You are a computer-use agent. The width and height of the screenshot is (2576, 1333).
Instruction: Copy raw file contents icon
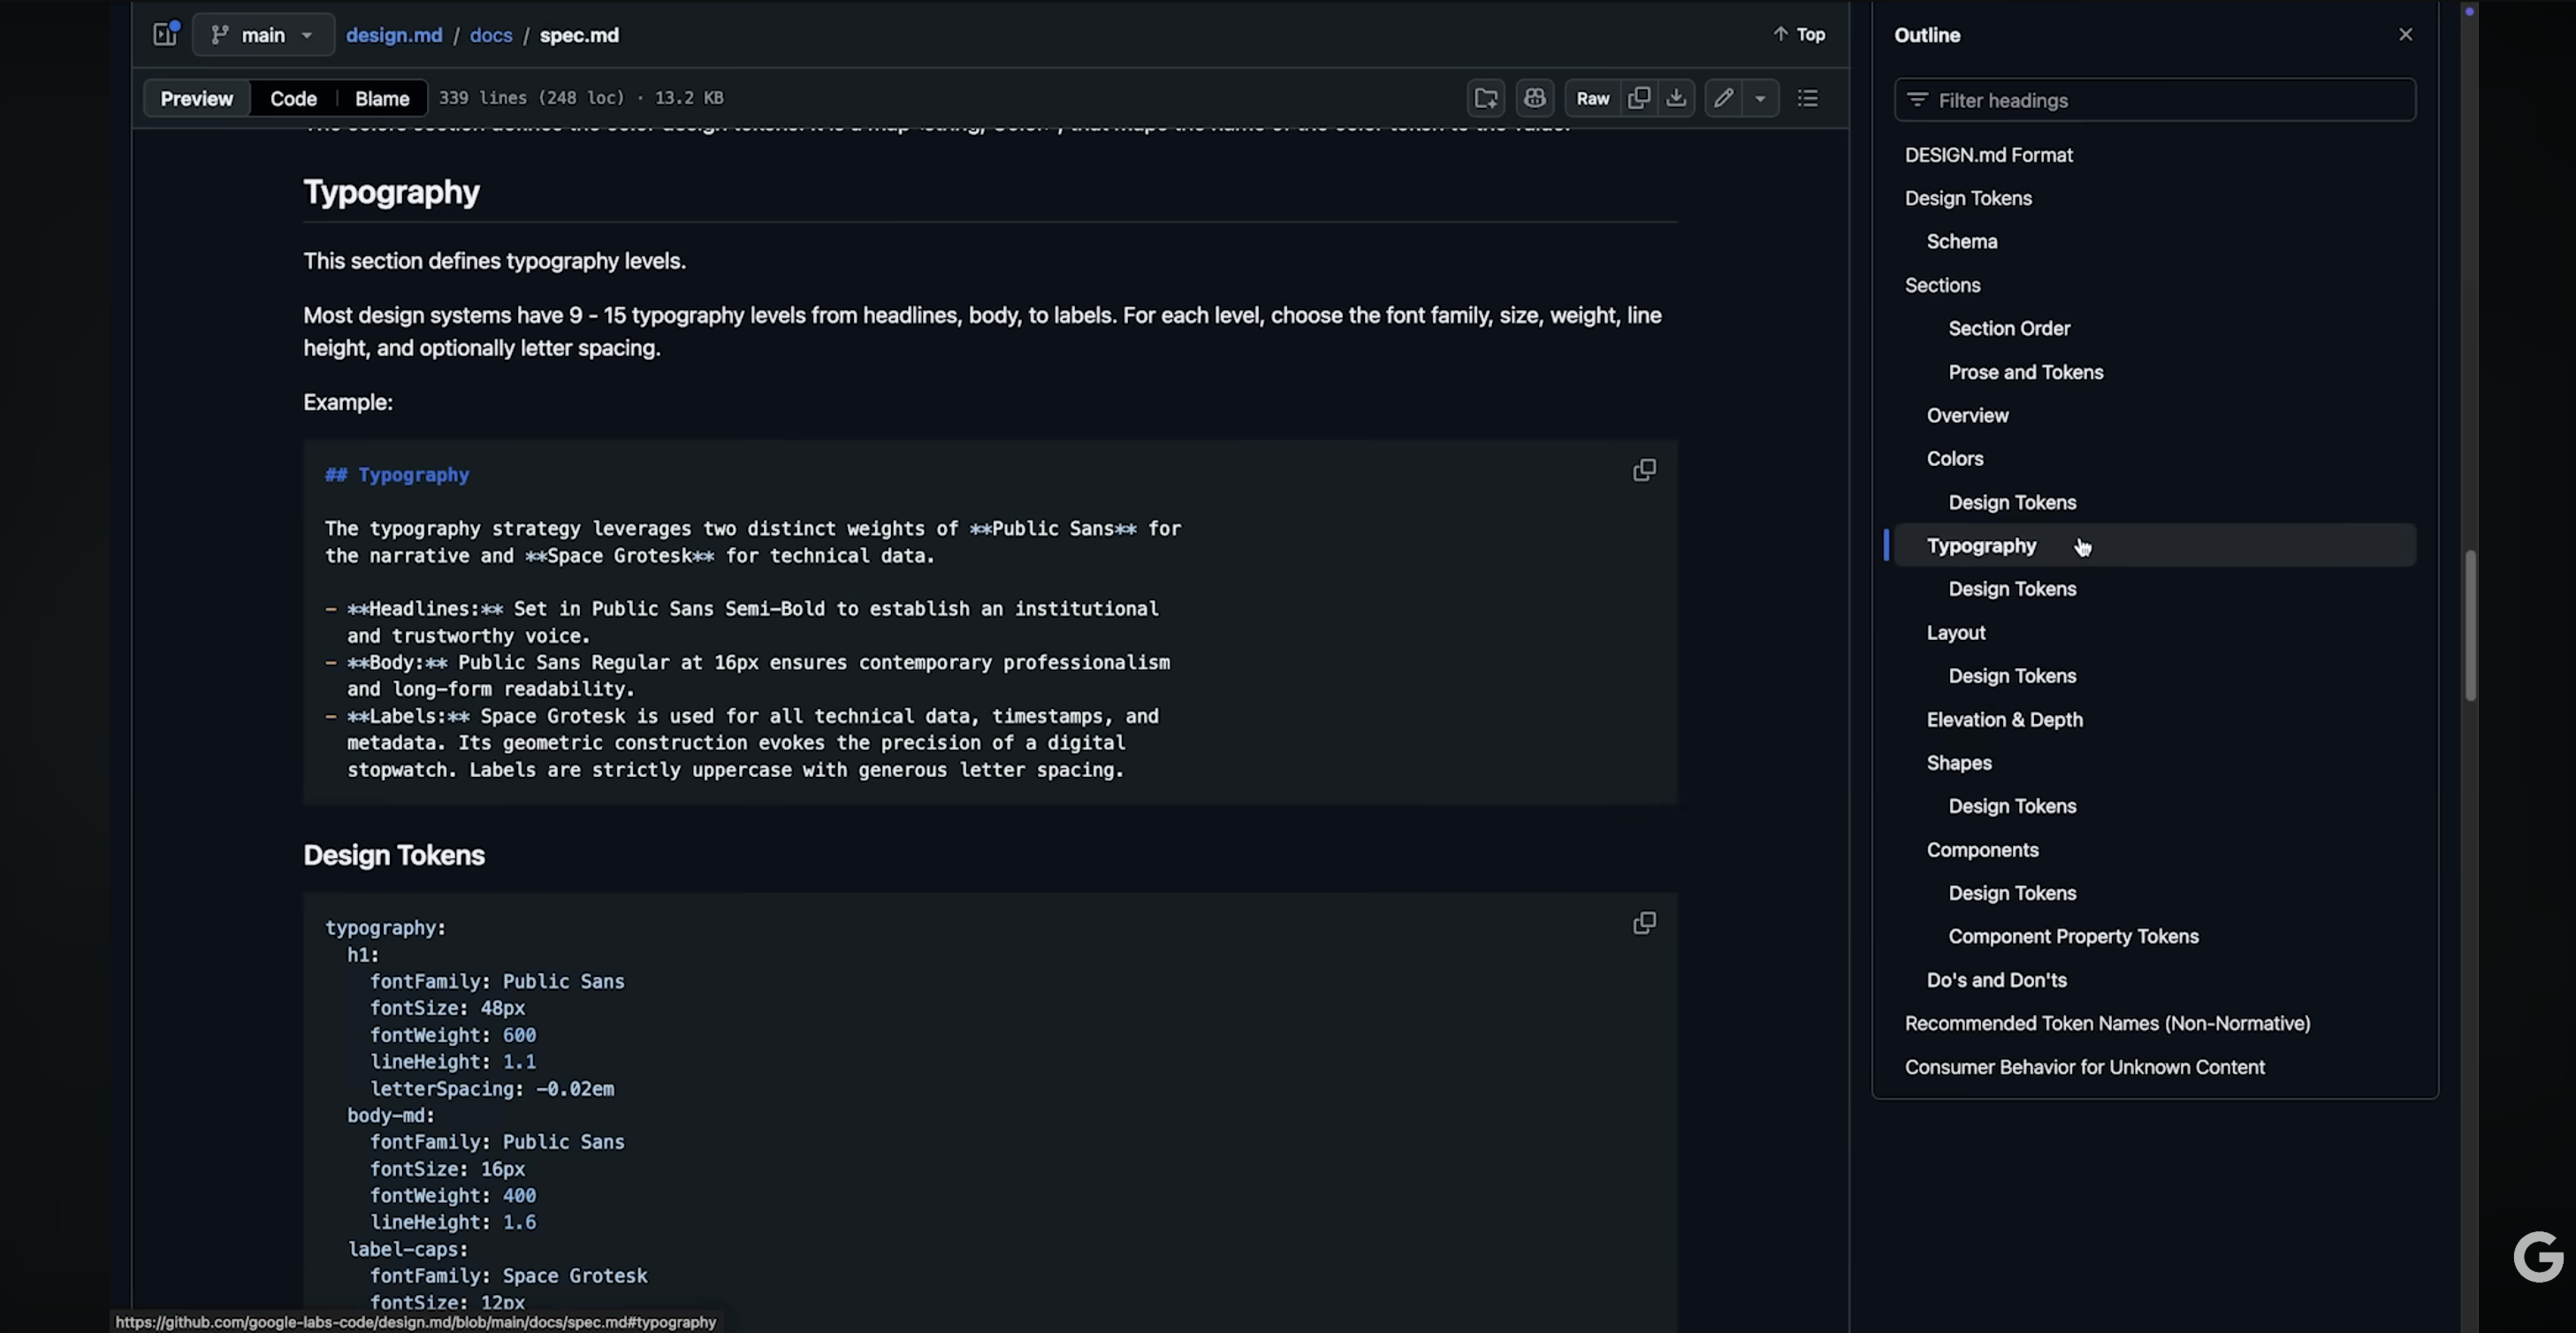[x=1638, y=98]
